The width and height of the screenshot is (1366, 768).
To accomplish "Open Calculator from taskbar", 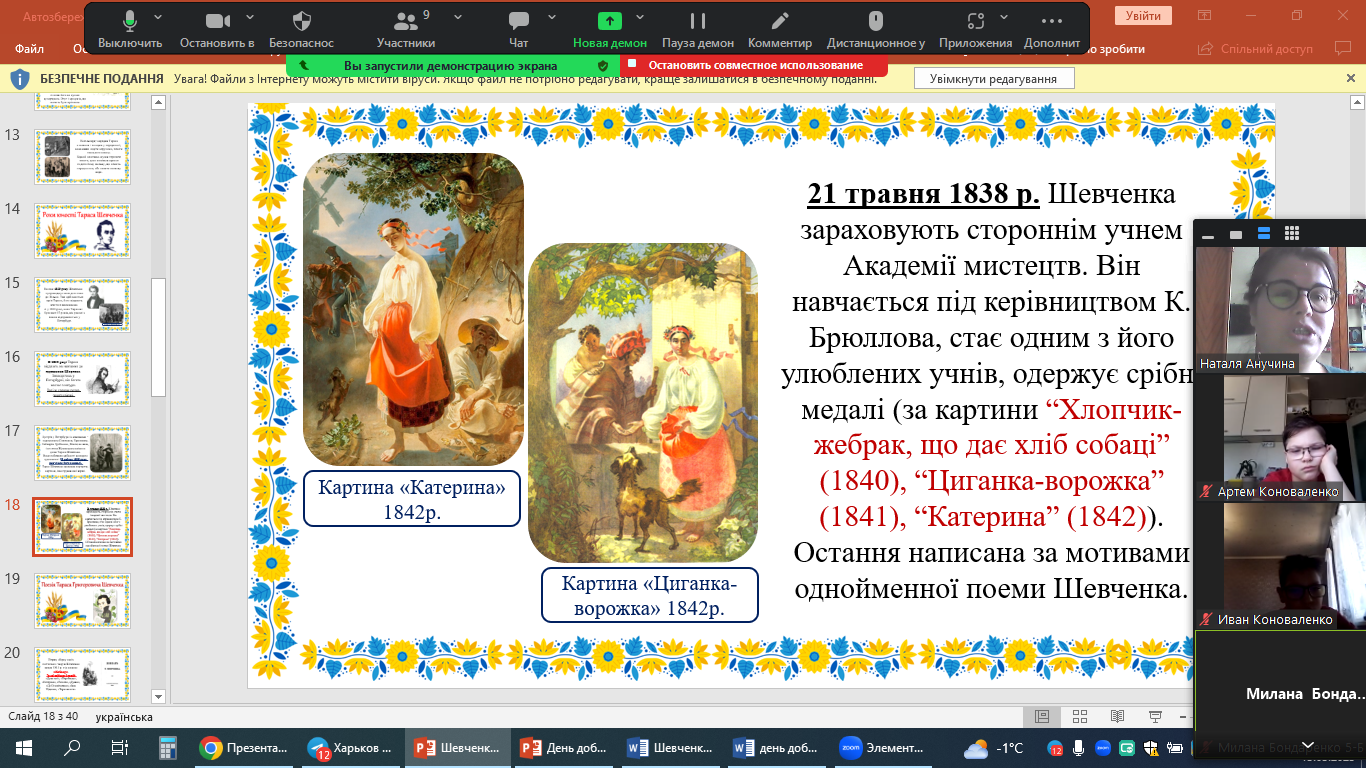I will point(168,748).
